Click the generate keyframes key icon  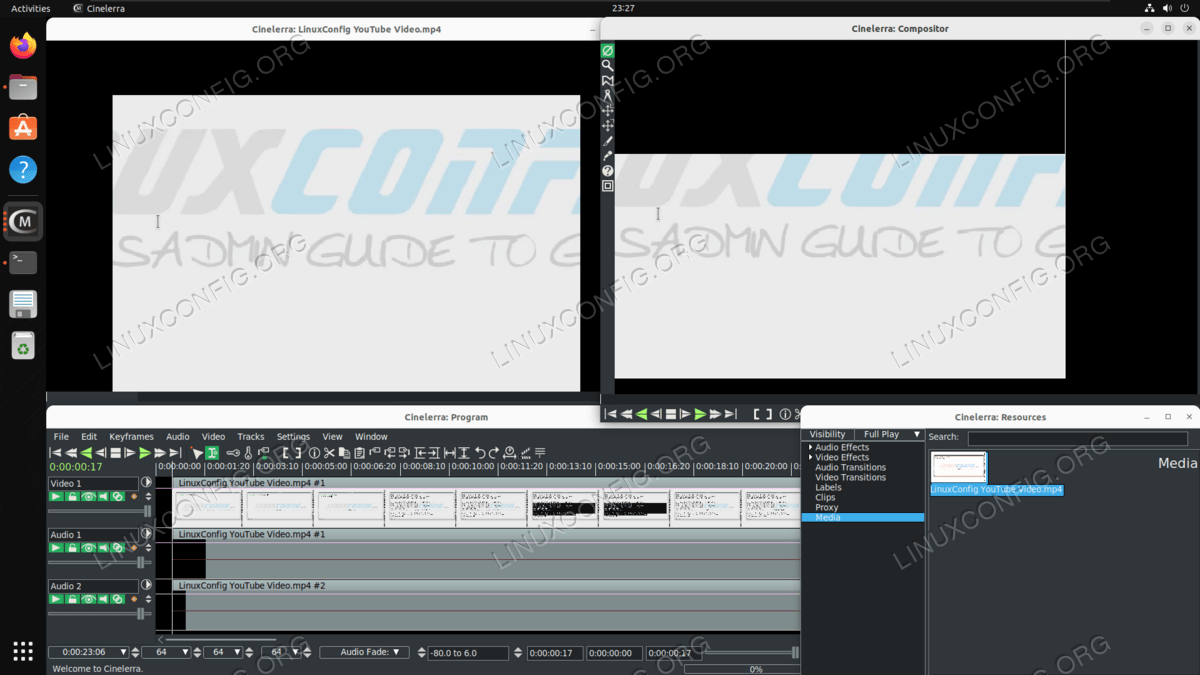coord(233,453)
